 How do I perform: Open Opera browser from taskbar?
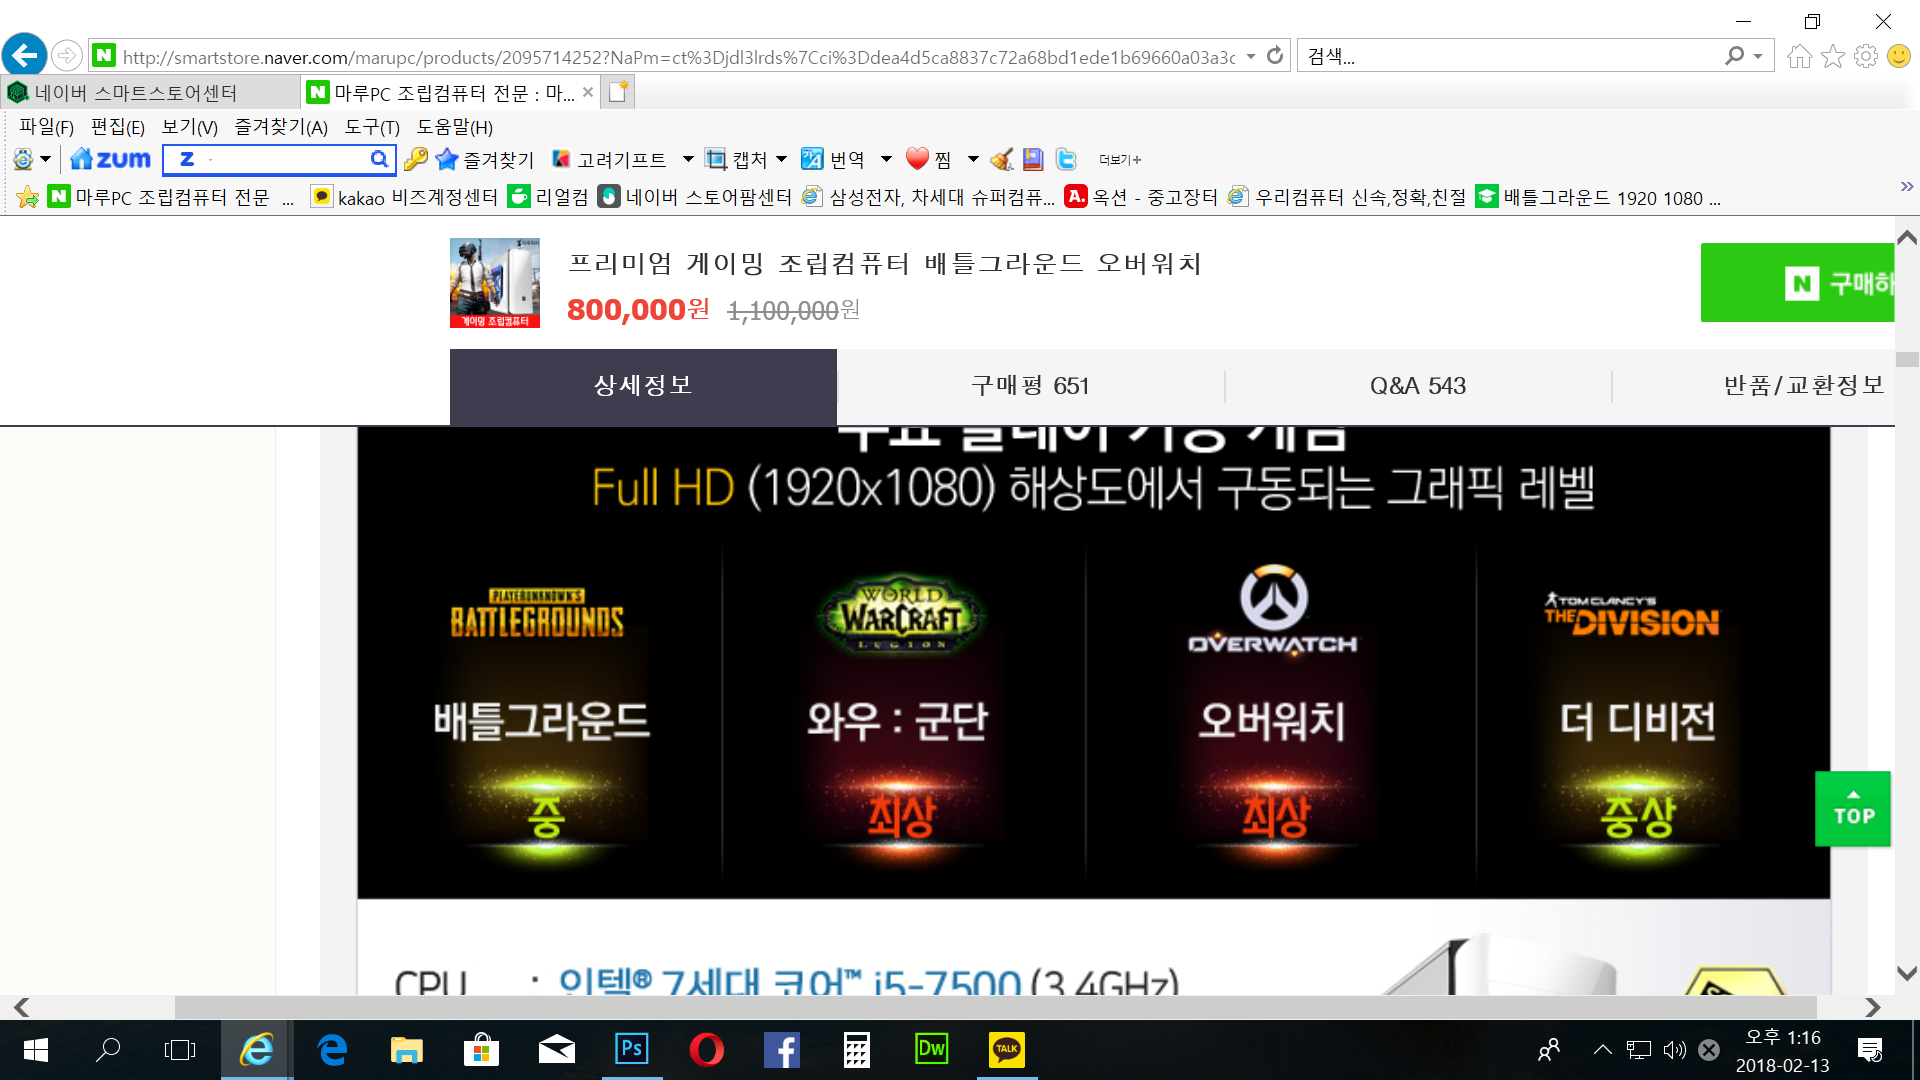pyautogui.click(x=707, y=1049)
